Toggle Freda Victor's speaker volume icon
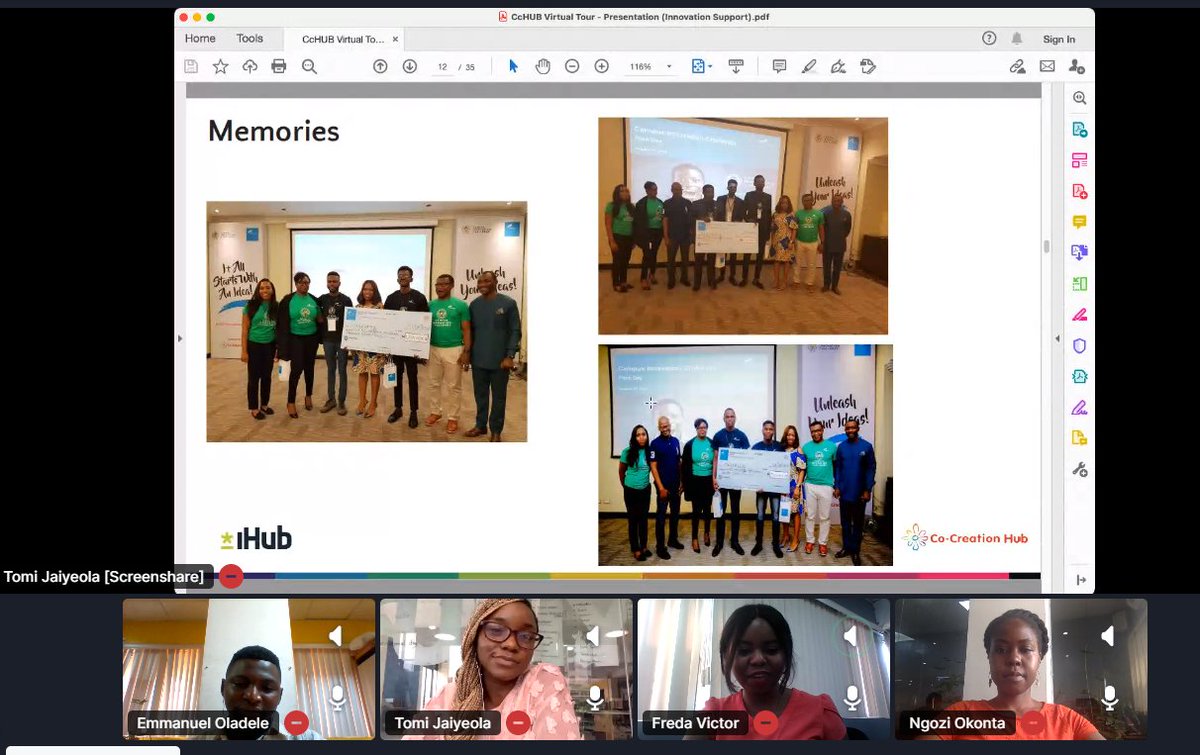 tap(851, 636)
